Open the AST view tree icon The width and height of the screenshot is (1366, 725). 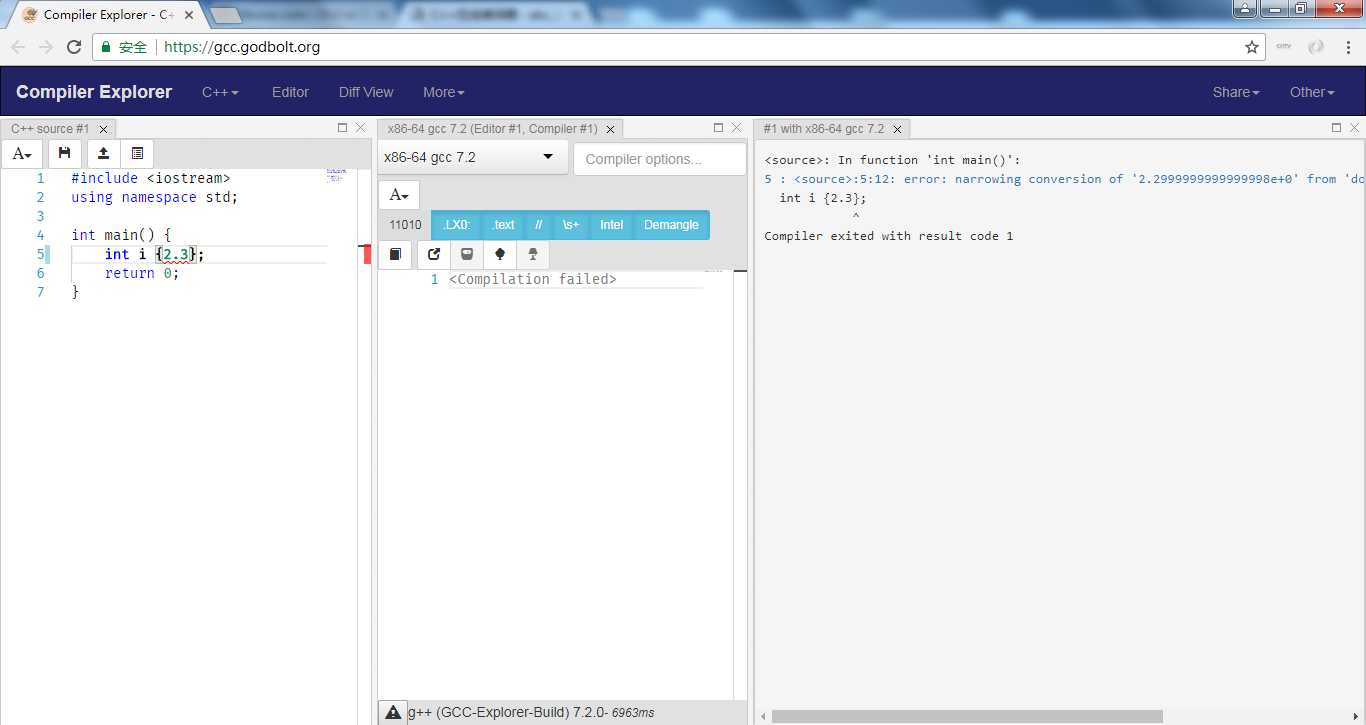click(500, 254)
